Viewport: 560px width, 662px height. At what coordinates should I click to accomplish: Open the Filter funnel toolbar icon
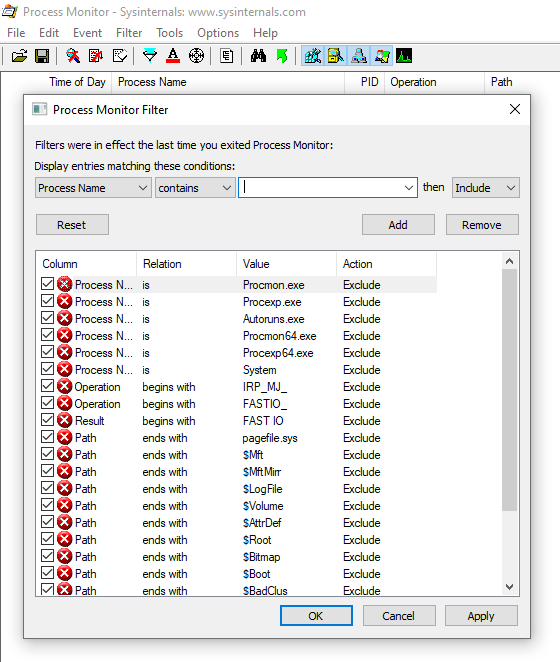coord(150,56)
